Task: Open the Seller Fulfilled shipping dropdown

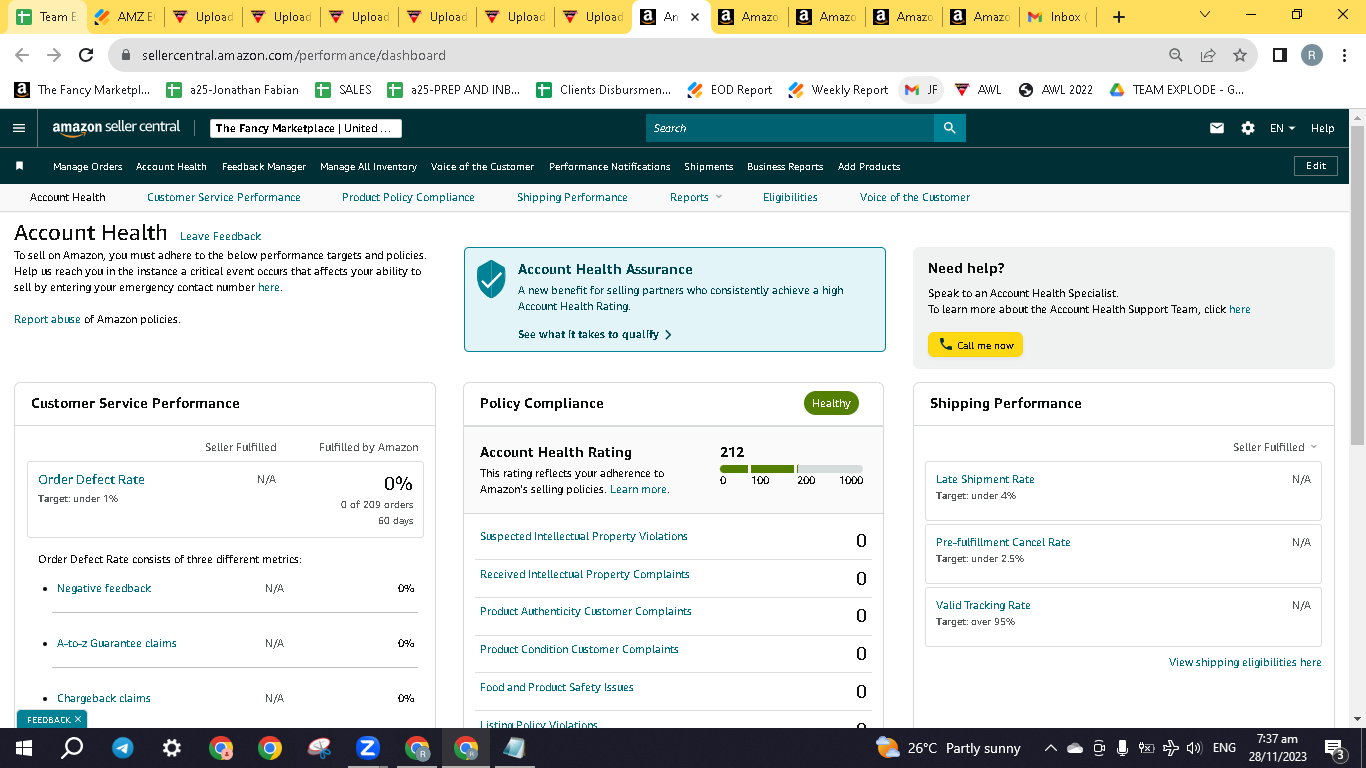Action: (x=1275, y=447)
